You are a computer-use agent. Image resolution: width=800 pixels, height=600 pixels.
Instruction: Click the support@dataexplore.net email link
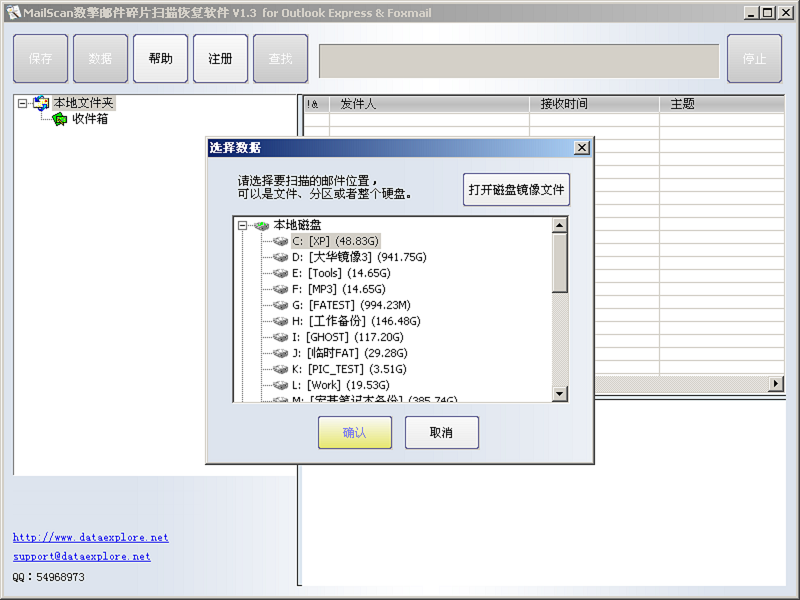click(x=82, y=557)
